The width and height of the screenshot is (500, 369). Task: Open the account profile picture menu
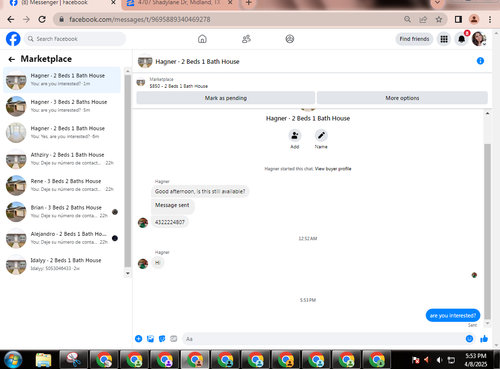(479, 39)
